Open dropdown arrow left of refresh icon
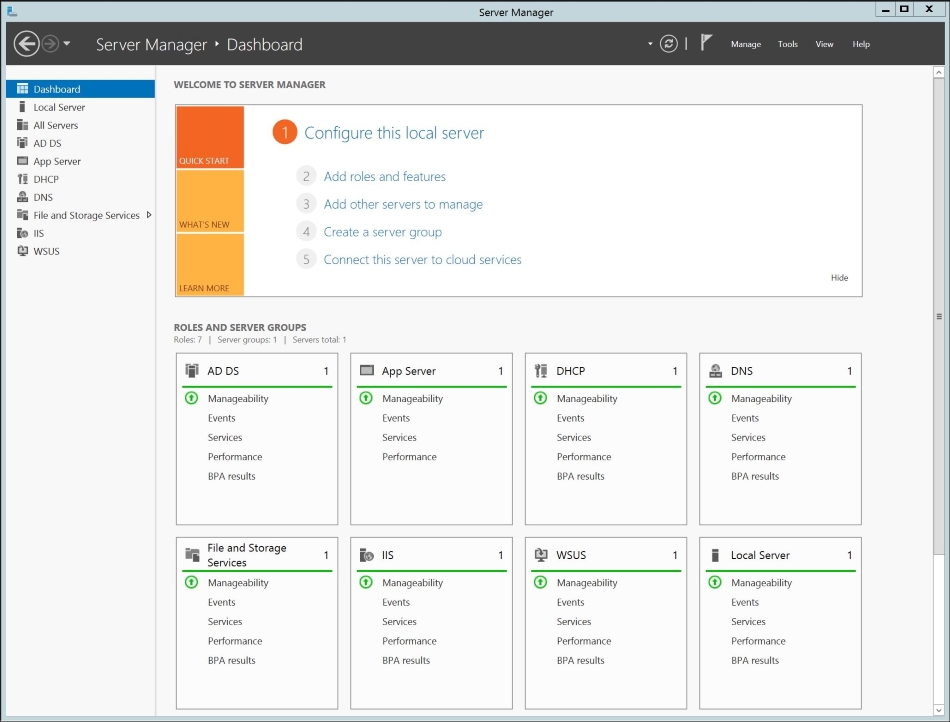Screen dimensions: 950x722 tap(650, 44)
